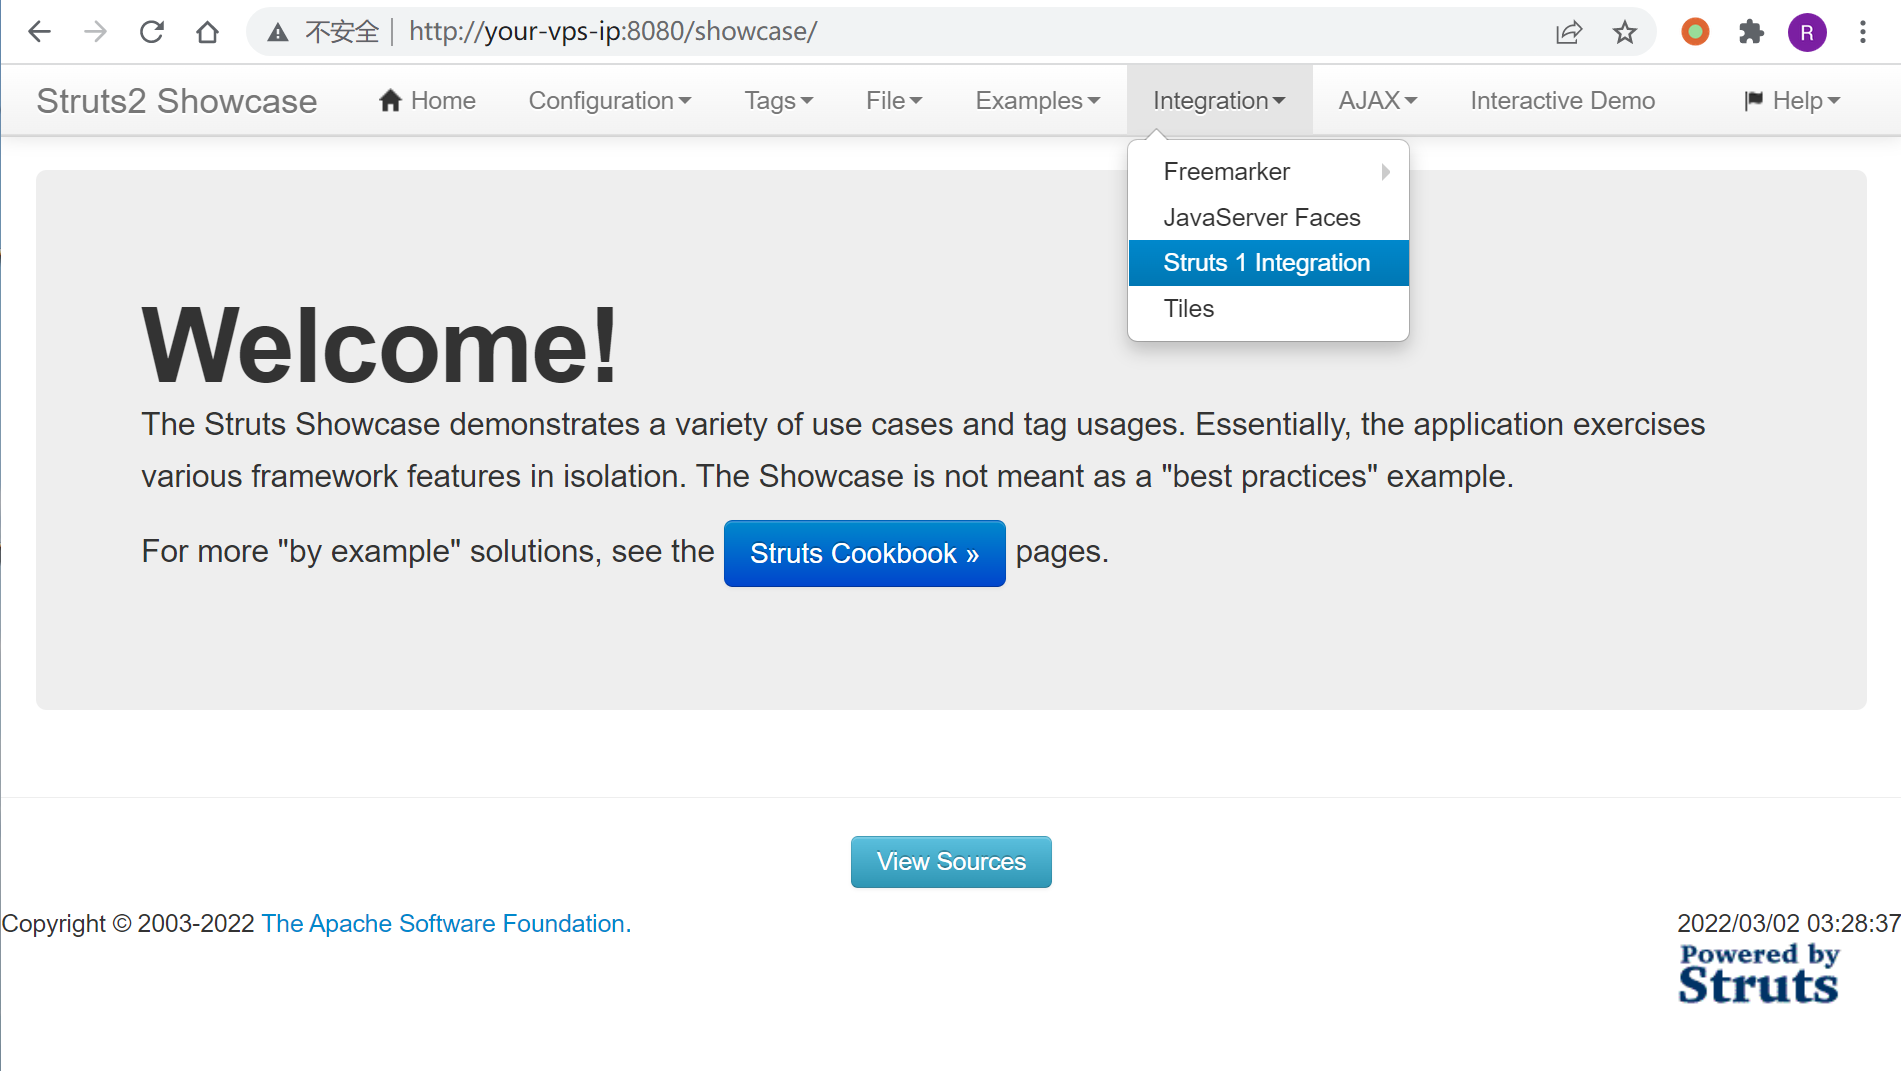Choose Tiles from Integration menu

(1189, 309)
